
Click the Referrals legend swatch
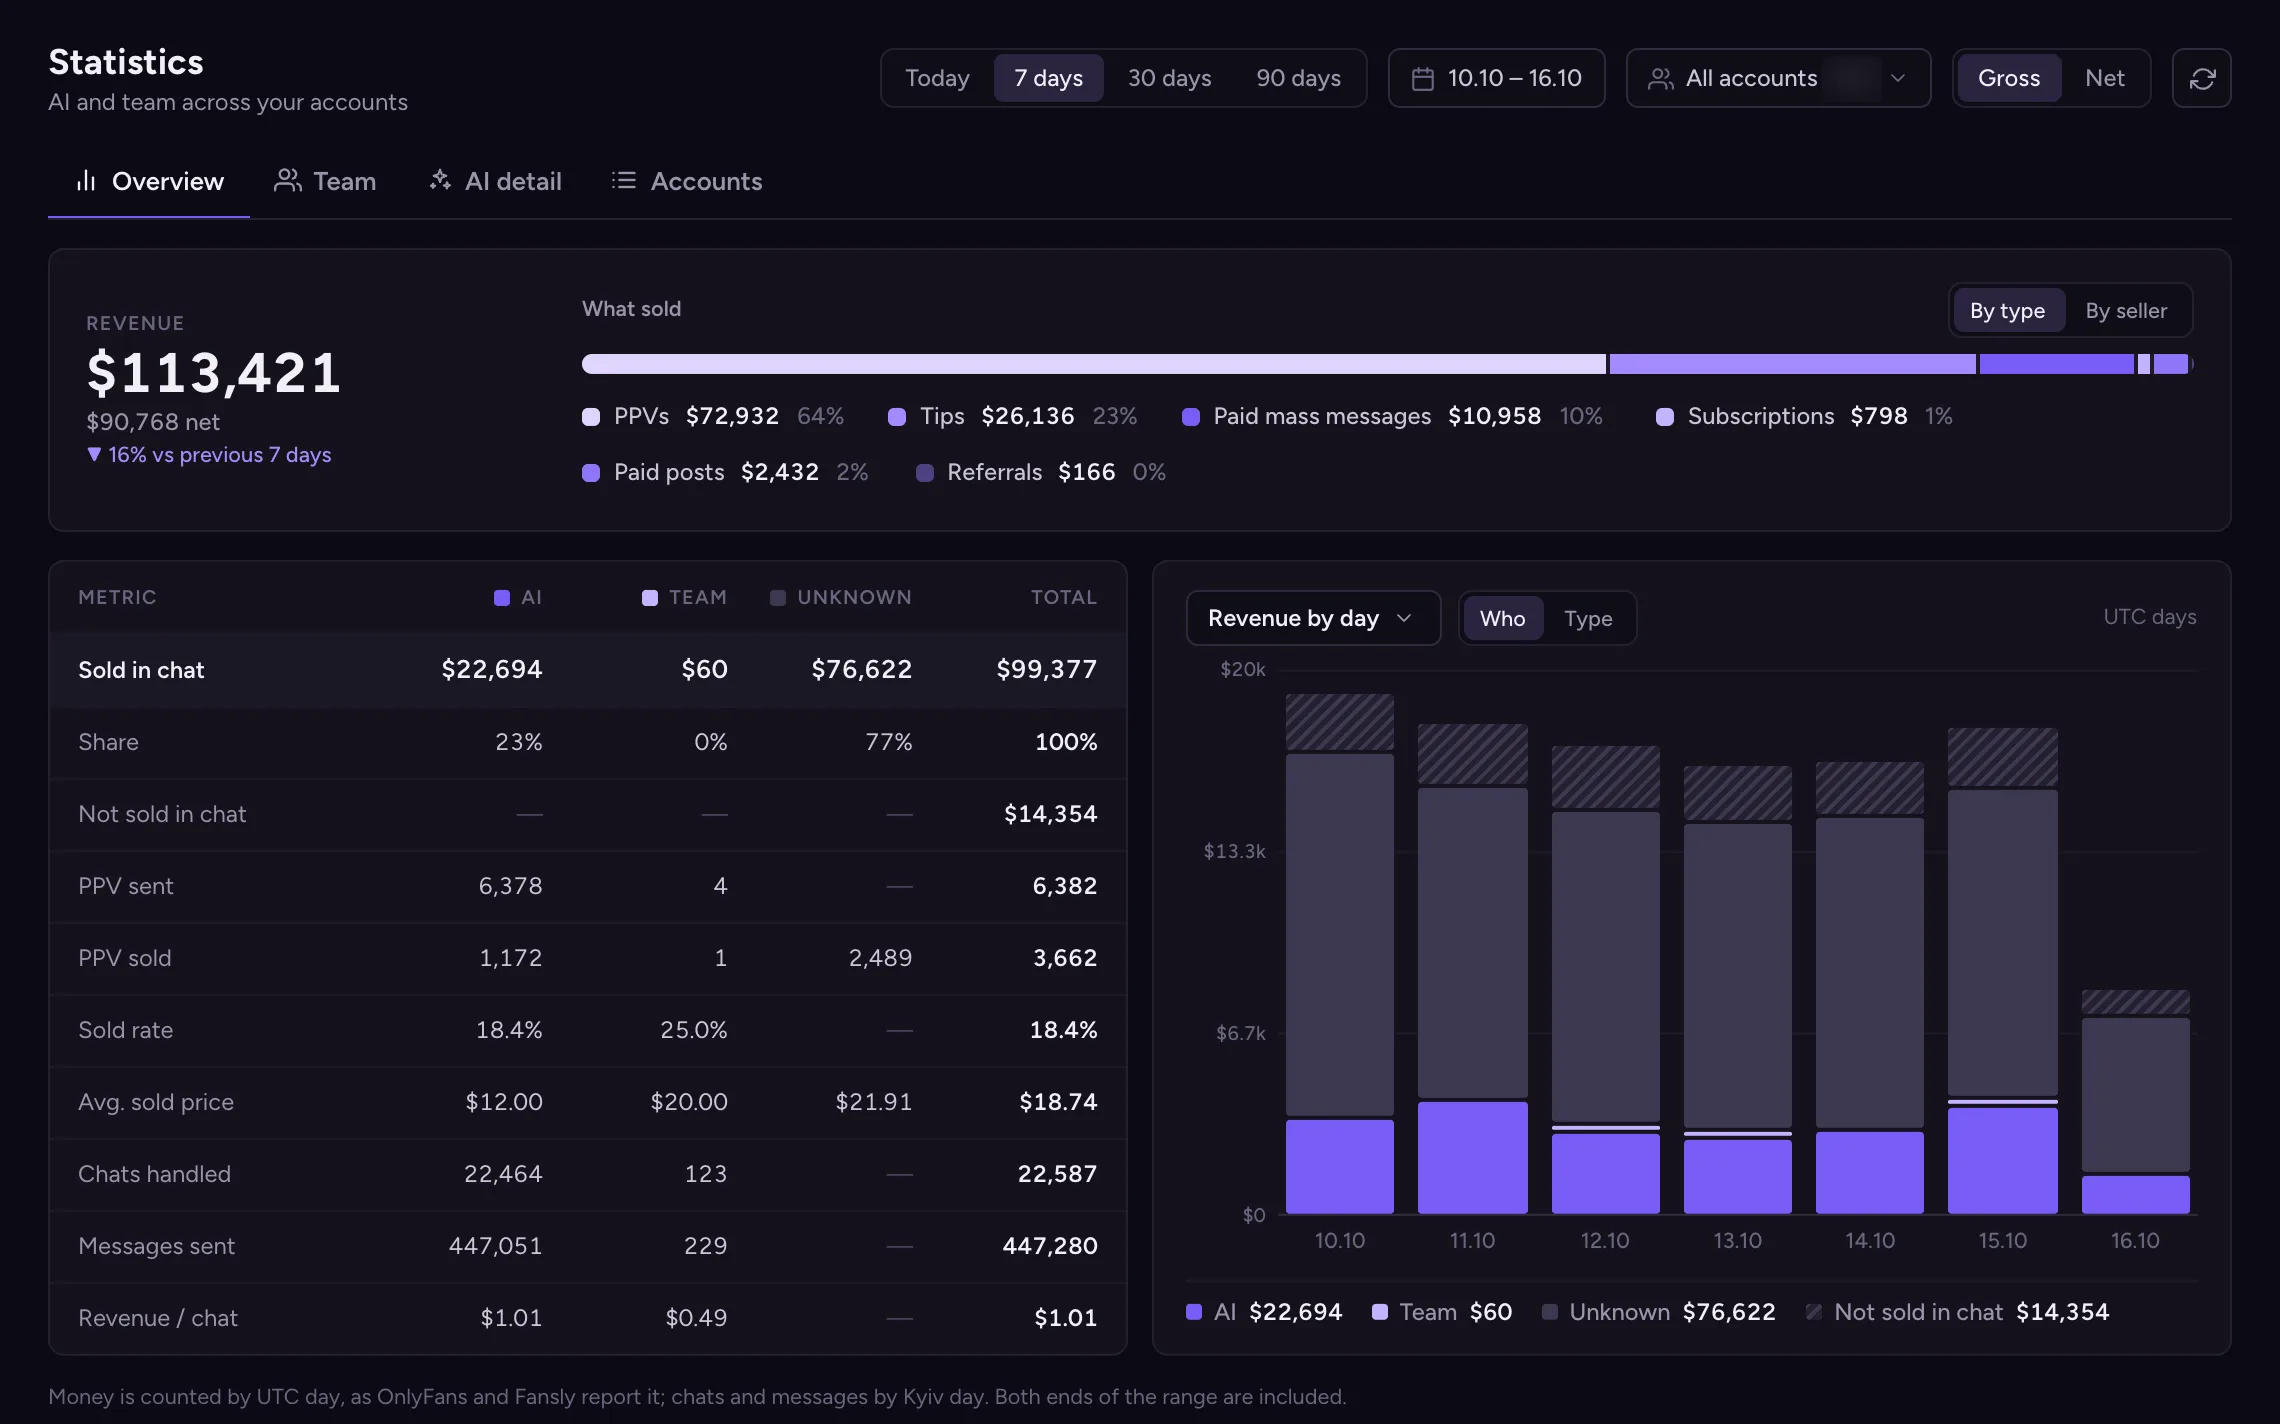[925, 473]
